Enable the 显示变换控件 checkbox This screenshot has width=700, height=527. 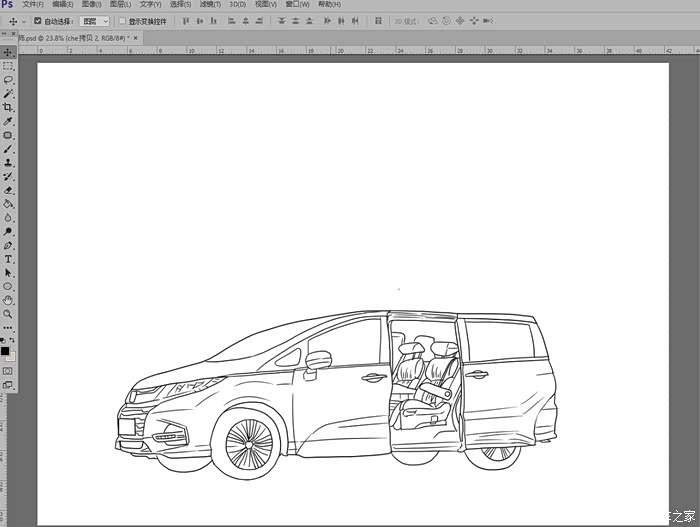122,20
